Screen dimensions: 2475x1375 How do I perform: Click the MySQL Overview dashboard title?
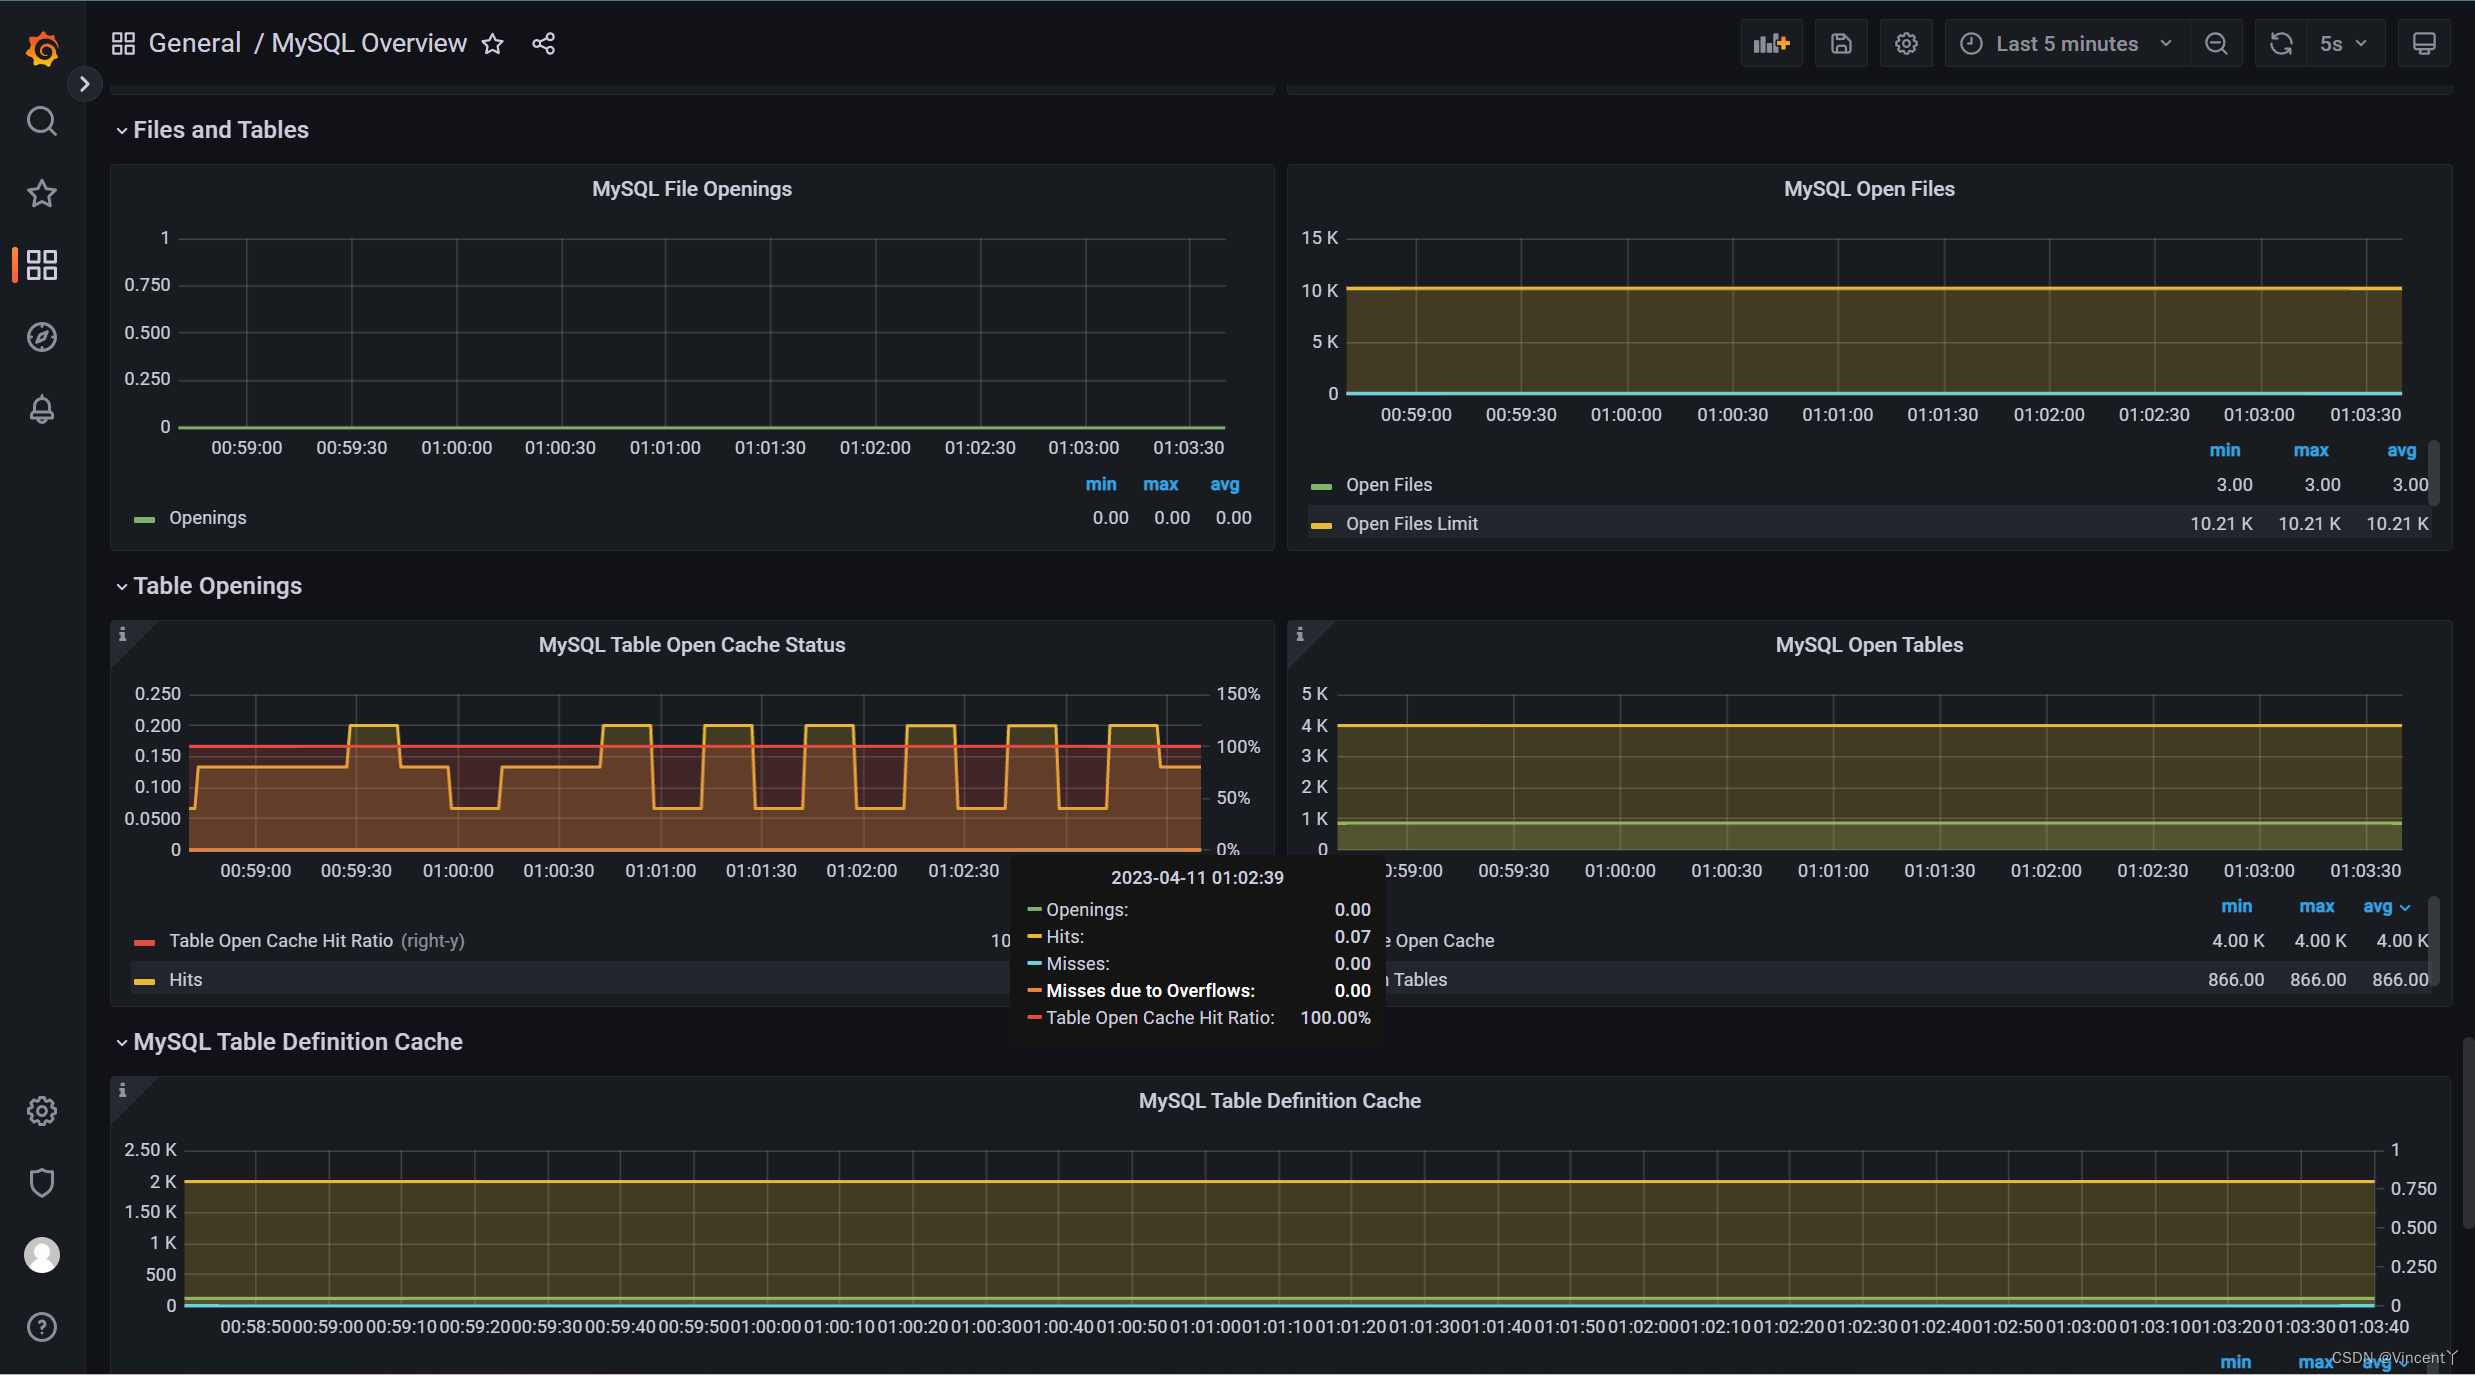pos(369,43)
